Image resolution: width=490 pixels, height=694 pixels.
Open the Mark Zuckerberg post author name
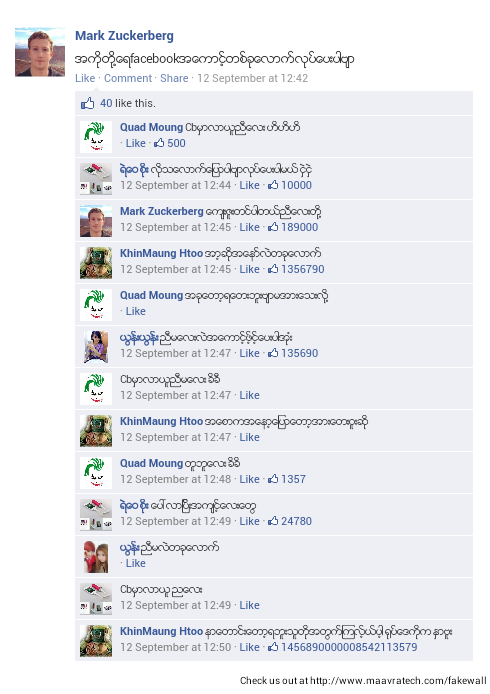click(x=124, y=36)
